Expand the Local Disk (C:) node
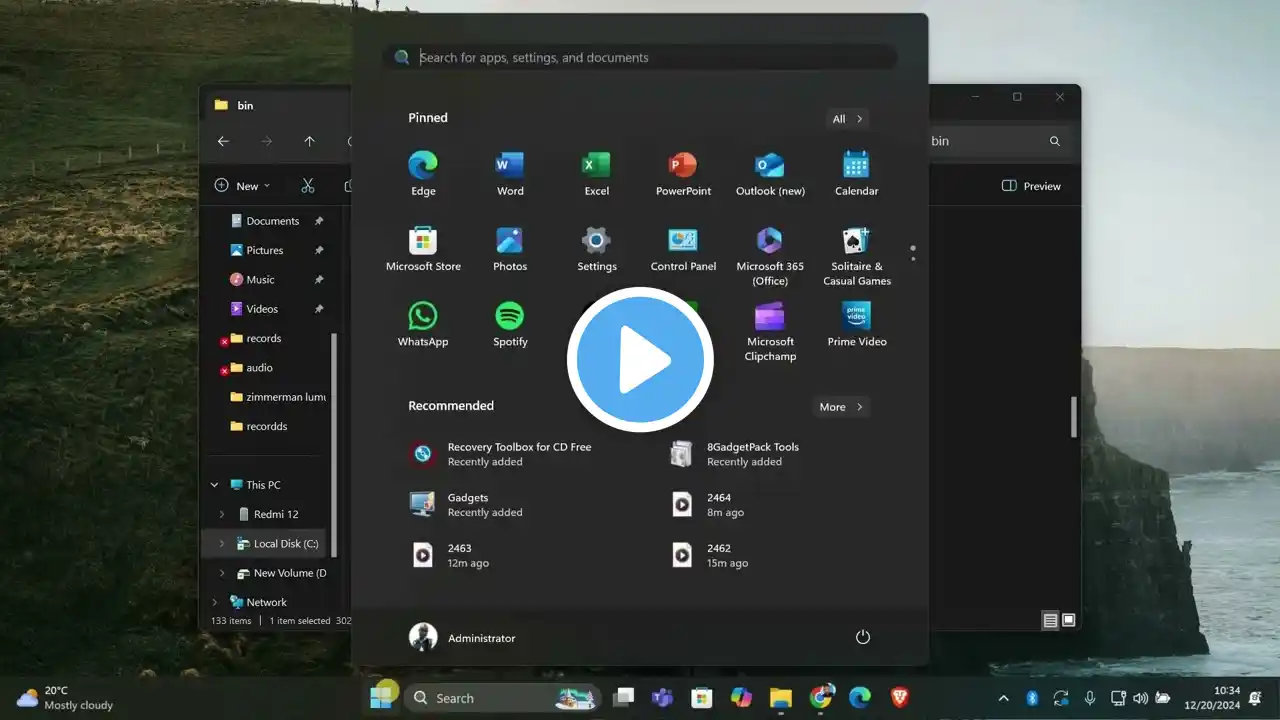This screenshot has width=1280, height=720. click(x=222, y=543)
